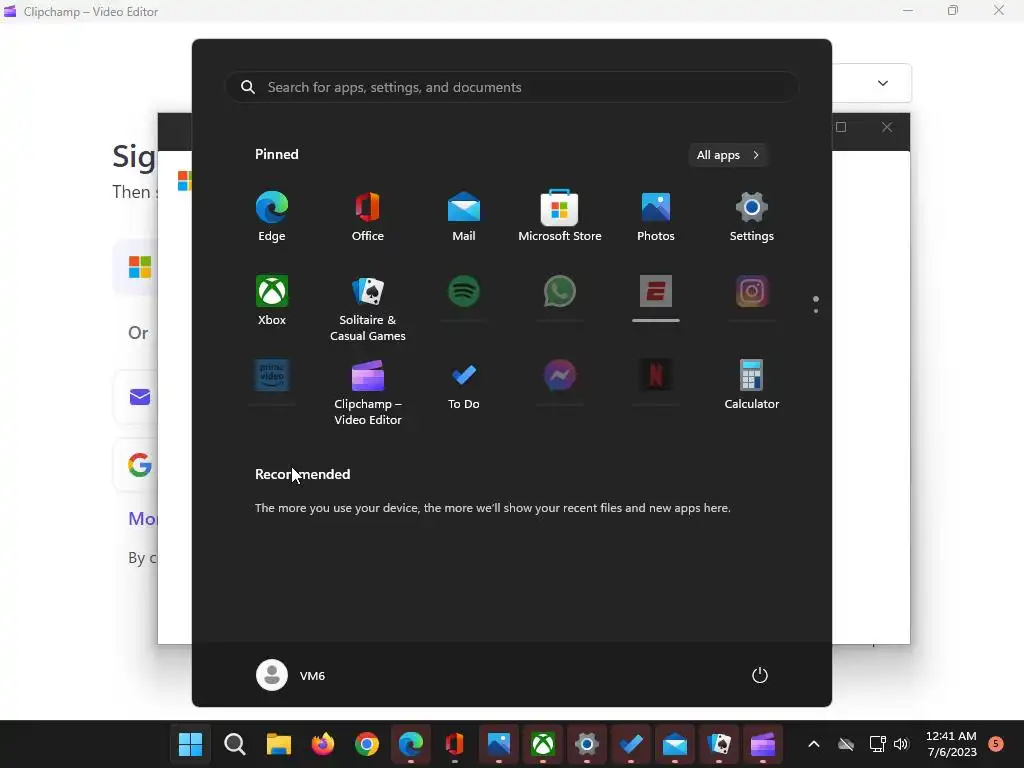Click the Messenger pinned icon

click(560, 375)
